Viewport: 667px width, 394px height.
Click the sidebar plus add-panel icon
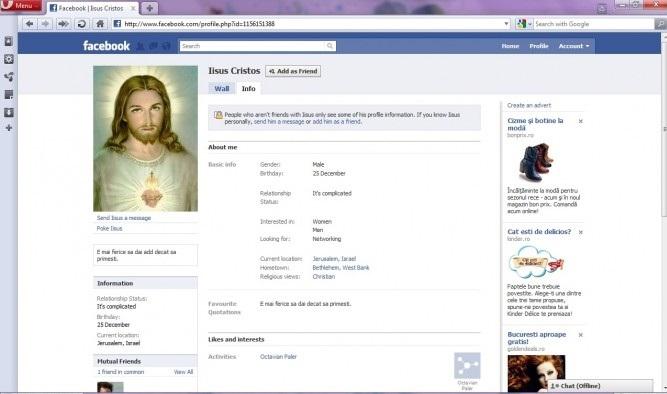9,128
